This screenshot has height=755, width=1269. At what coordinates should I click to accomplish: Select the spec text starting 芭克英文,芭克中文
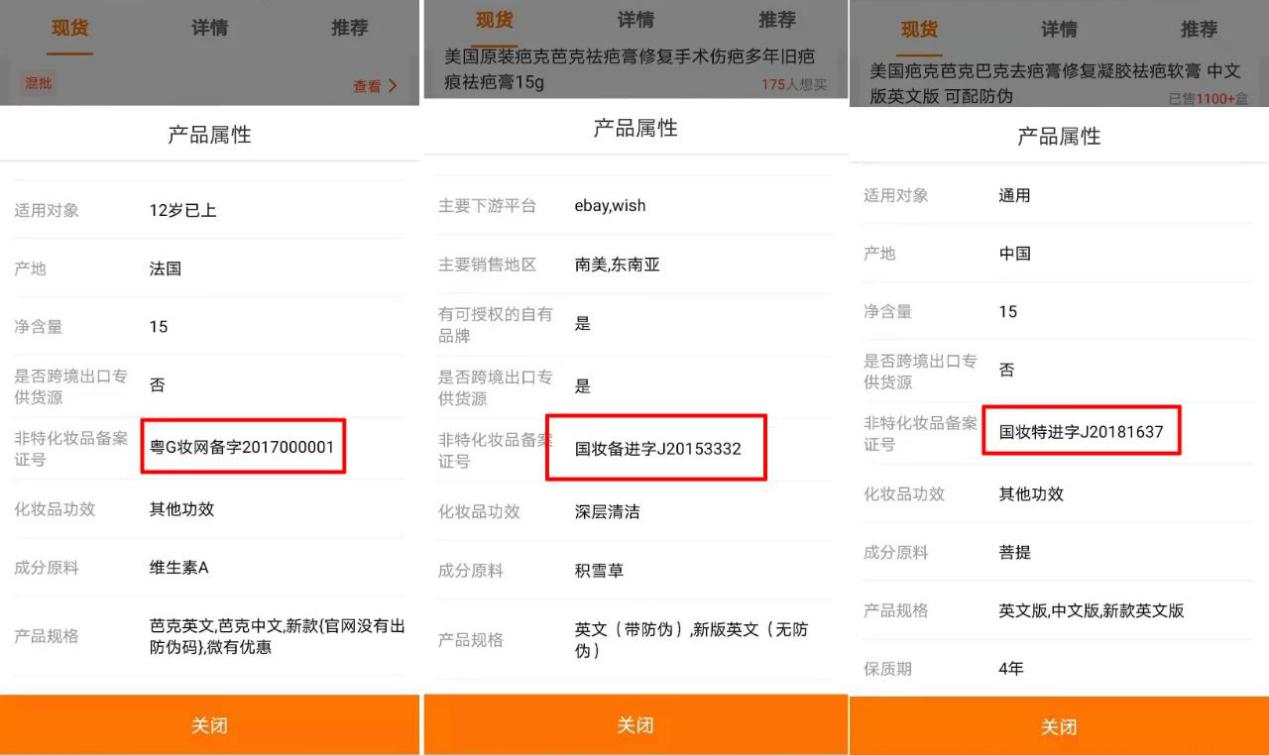tap(277, 637)
